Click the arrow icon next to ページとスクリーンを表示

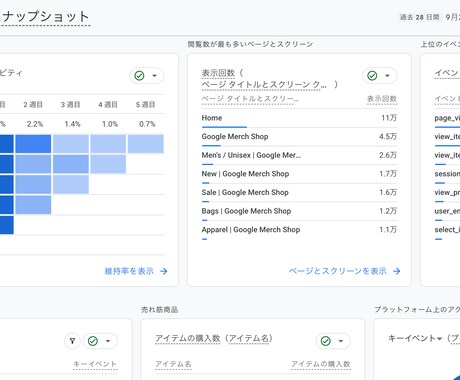(396, 271)
